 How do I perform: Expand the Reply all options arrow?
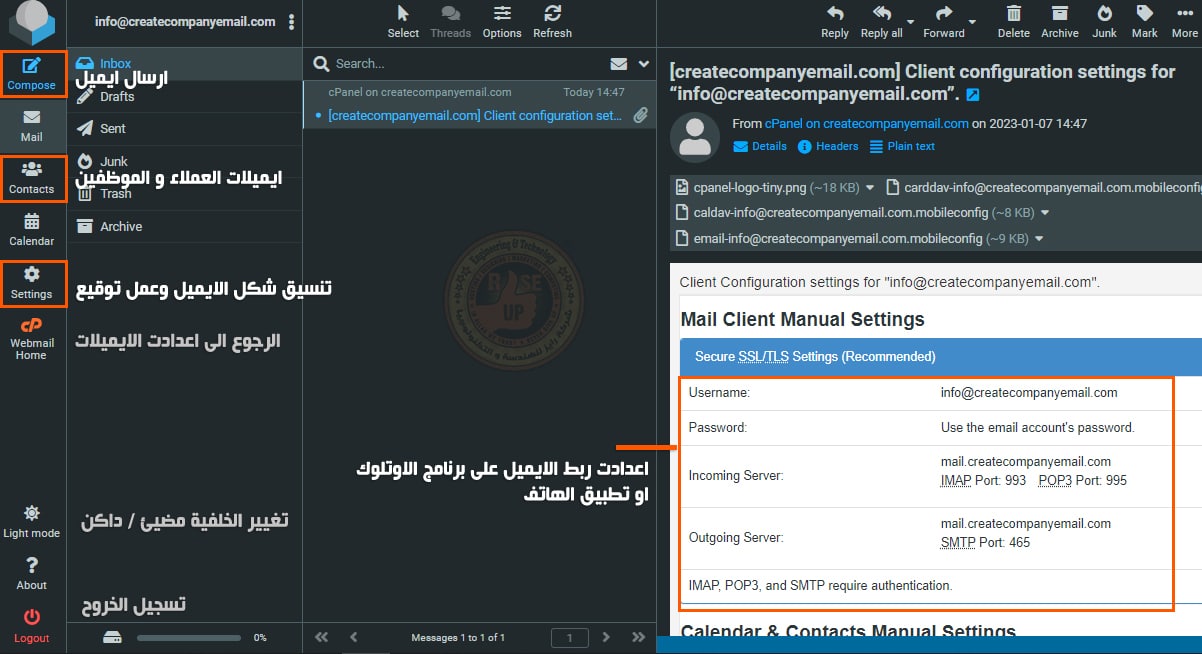click(x=910, y=22)
